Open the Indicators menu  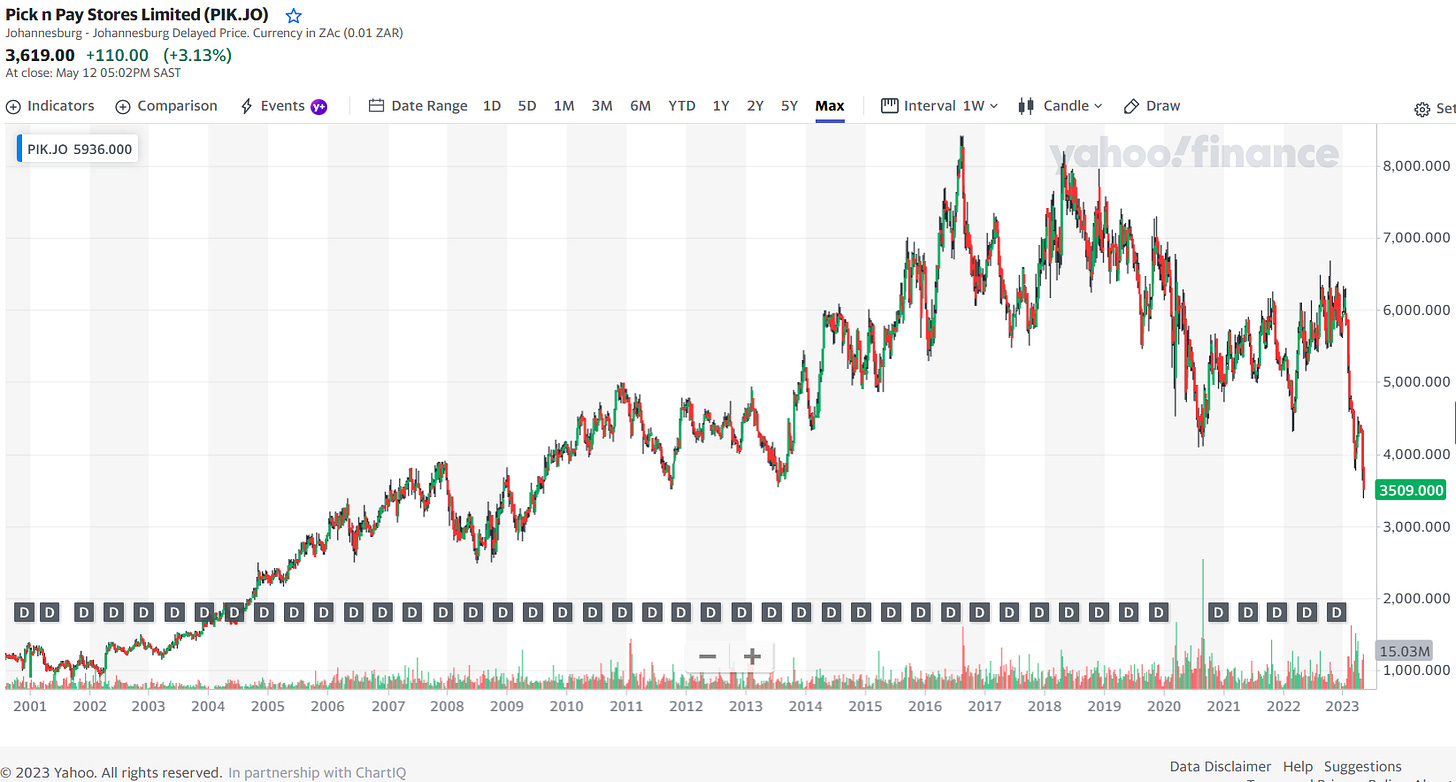(x=50, y=106)
